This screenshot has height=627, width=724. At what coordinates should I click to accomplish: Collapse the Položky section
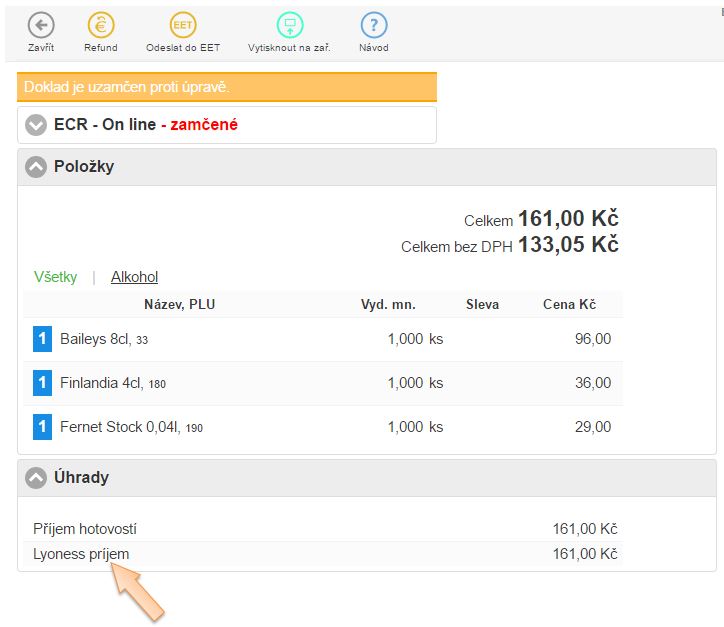37,167
